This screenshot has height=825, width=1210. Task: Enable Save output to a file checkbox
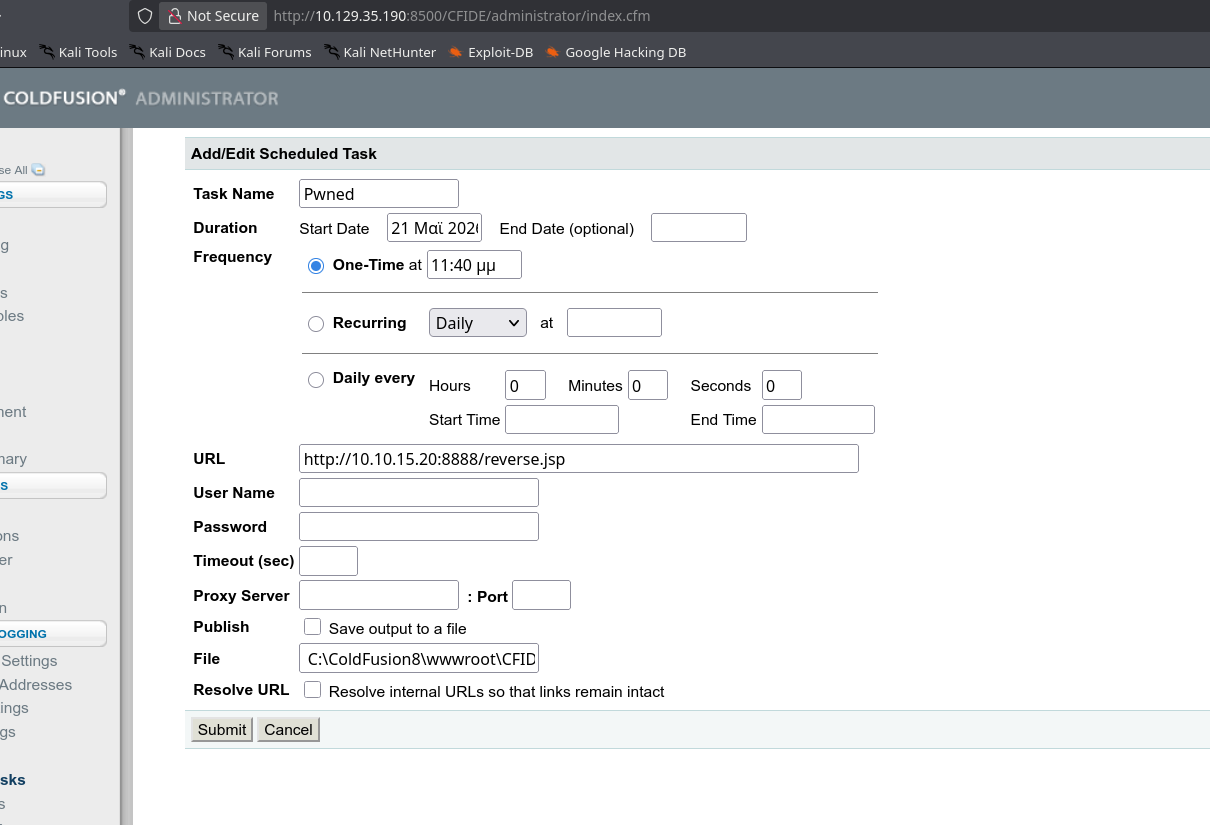coord(312,627)
